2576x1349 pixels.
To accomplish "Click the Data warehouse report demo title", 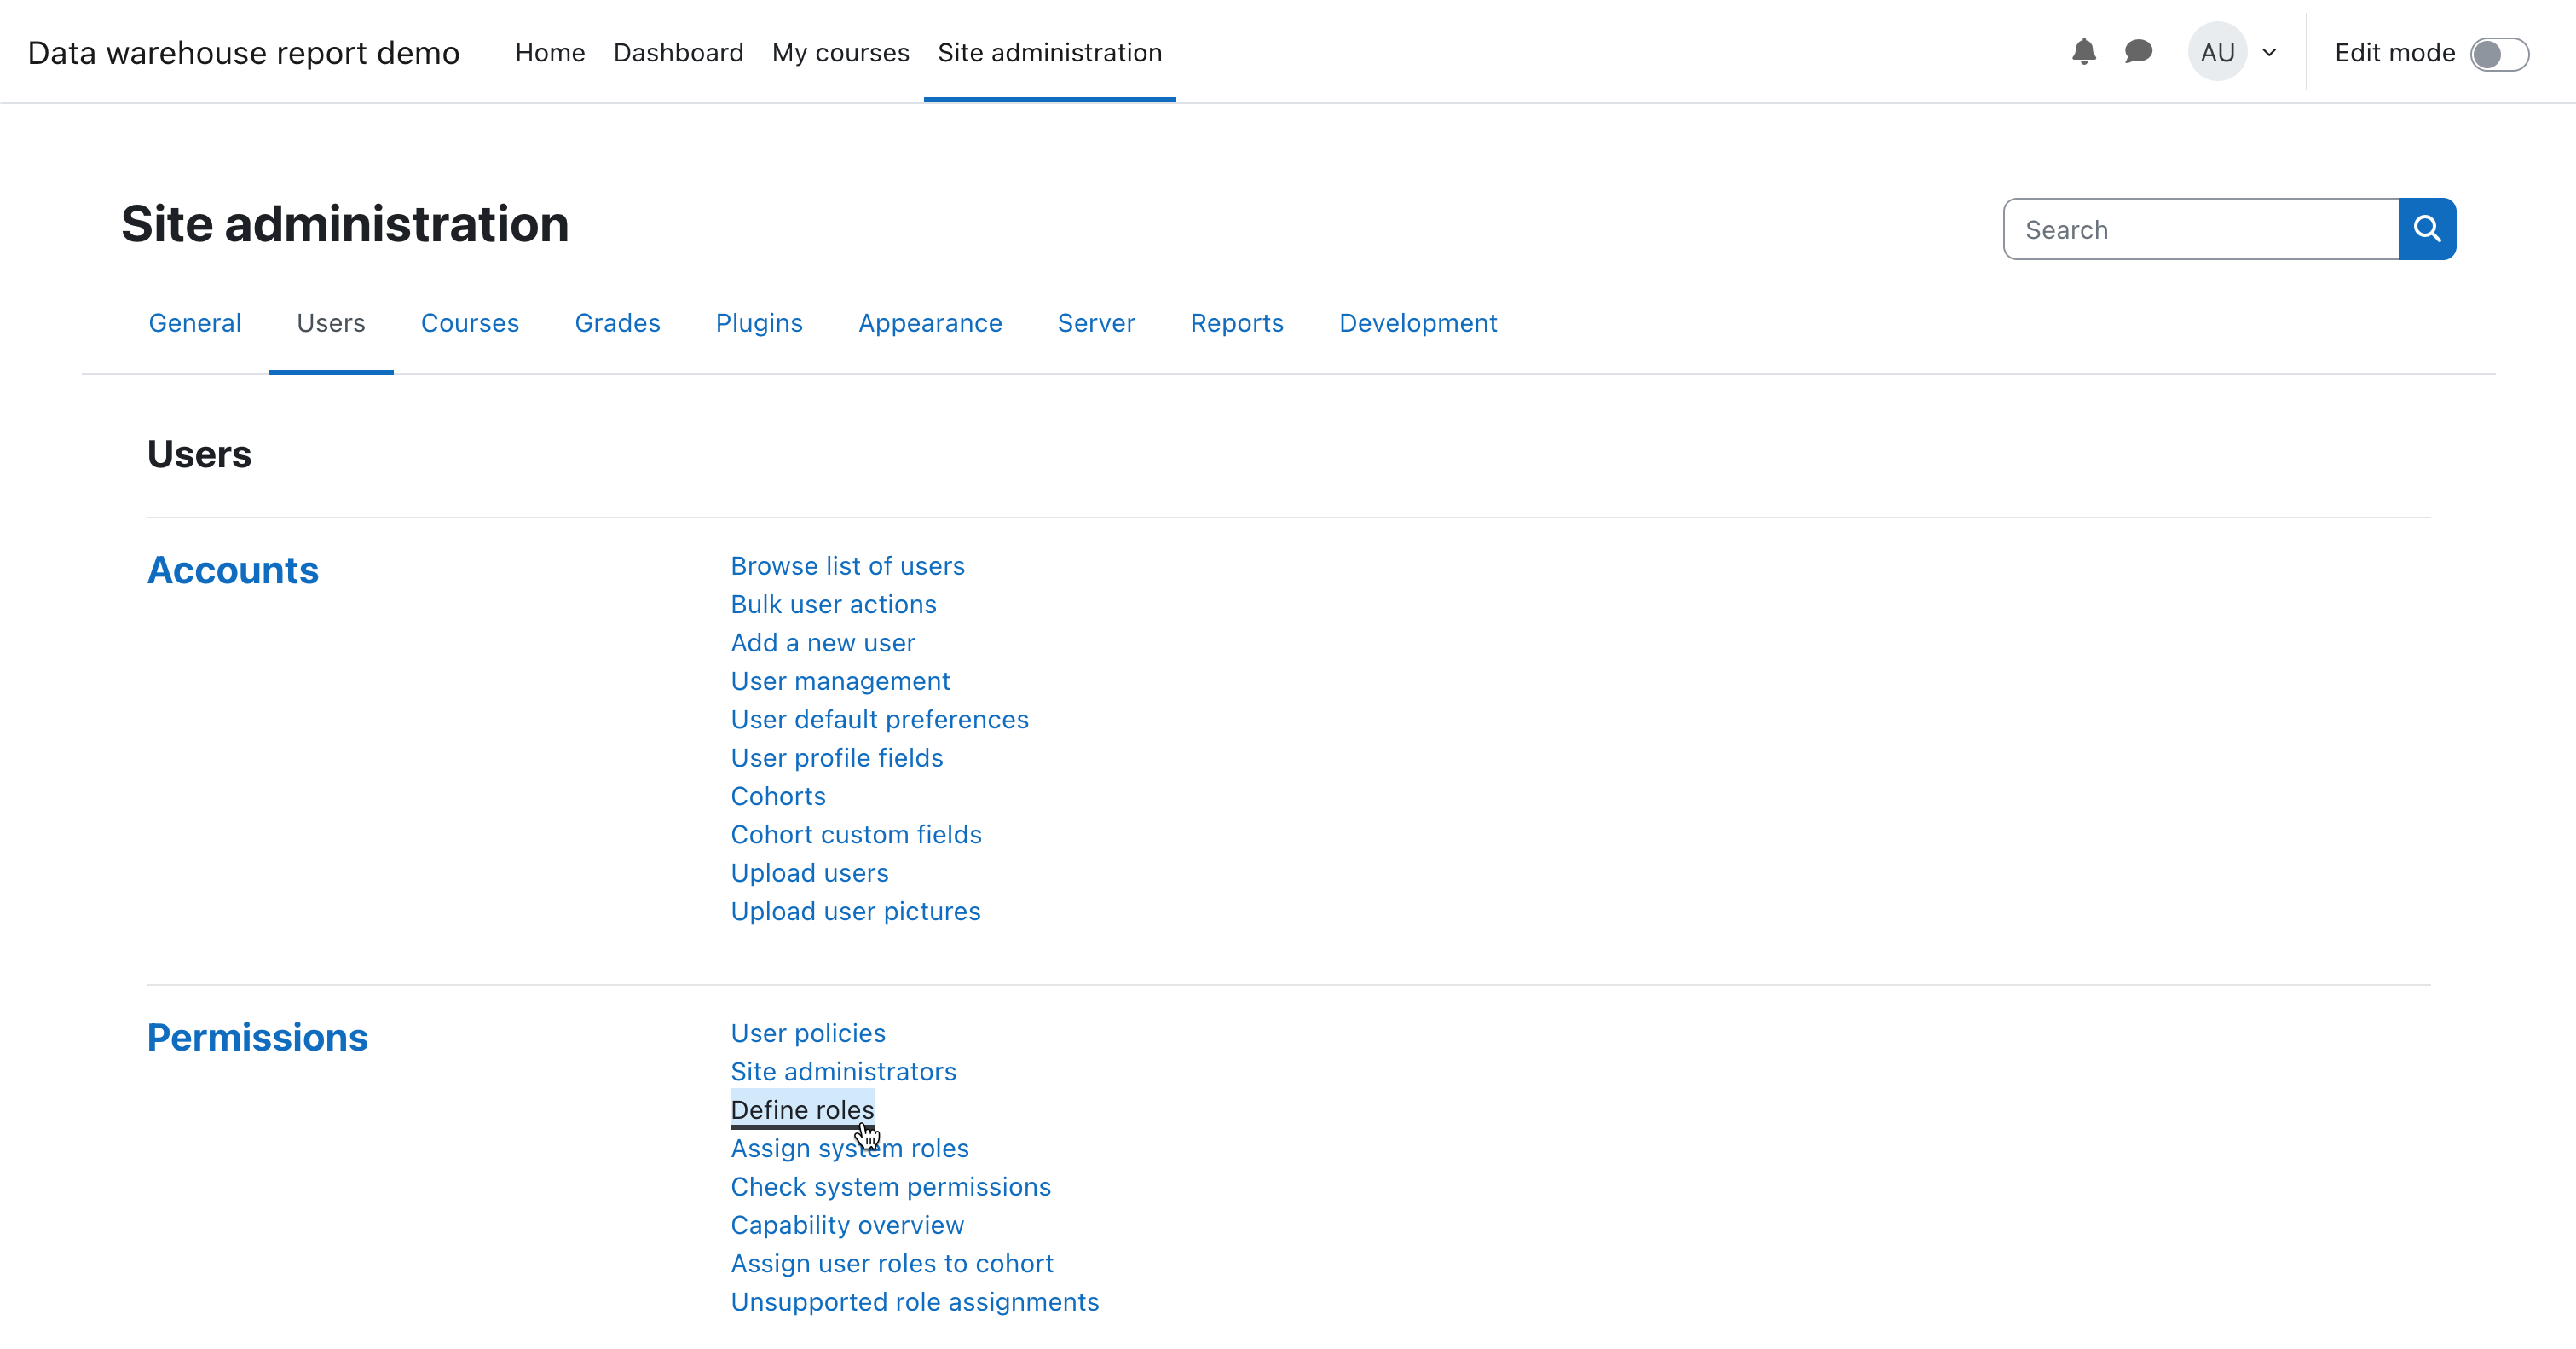I will [x=244, y=52].
